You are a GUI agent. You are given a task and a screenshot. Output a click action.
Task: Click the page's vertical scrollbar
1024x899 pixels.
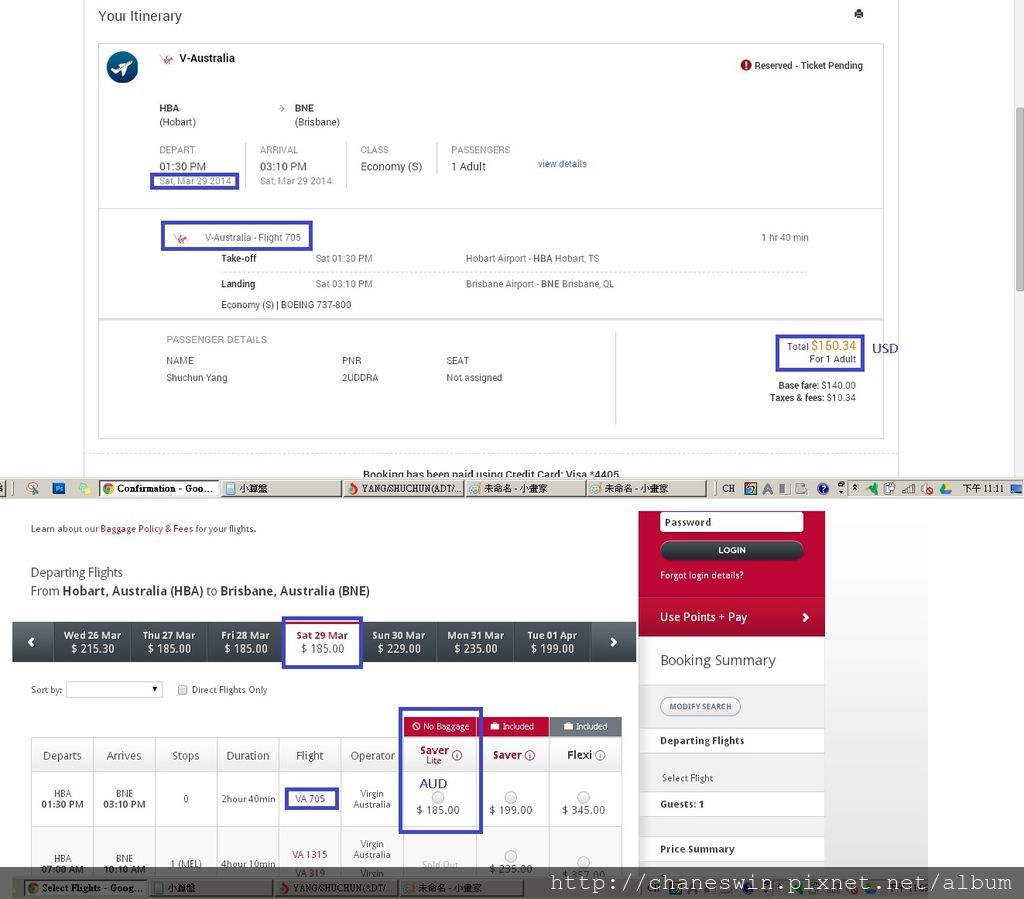pyautogui.click(x=1019, y=199)
